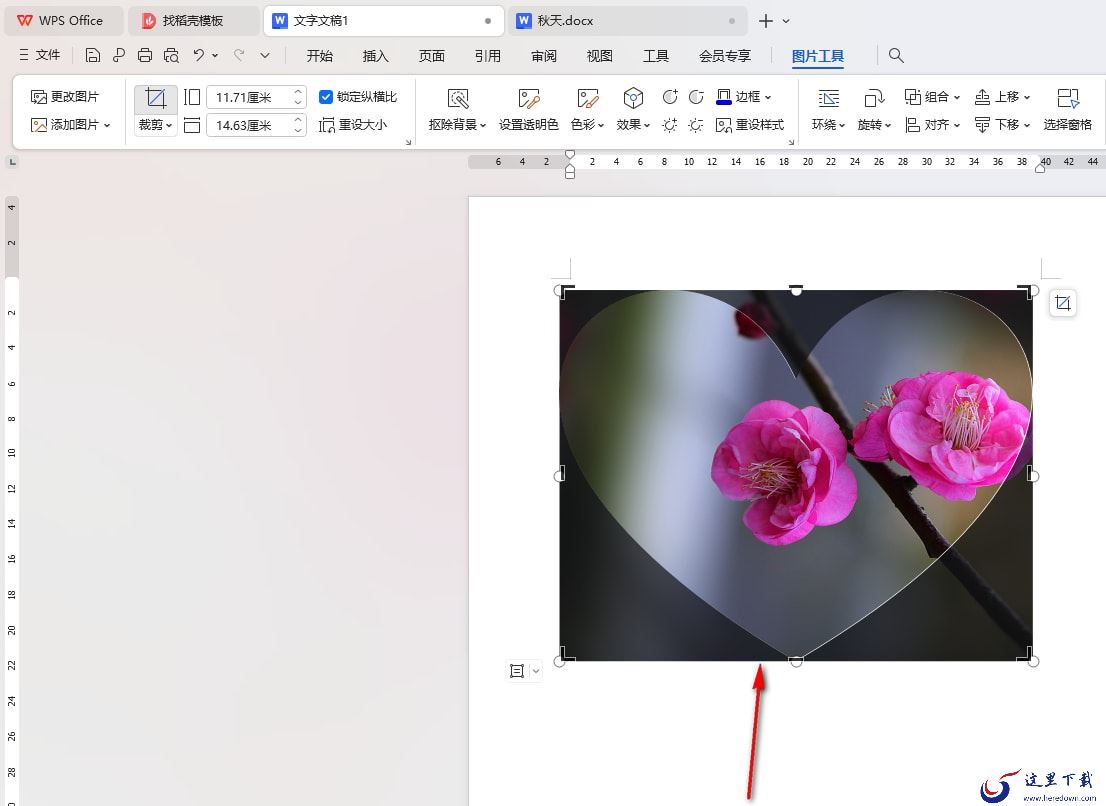The image size is (1106, 806).
Task: Select the 图片工具 Picture Tools tab
Action: tap(818, 56)
